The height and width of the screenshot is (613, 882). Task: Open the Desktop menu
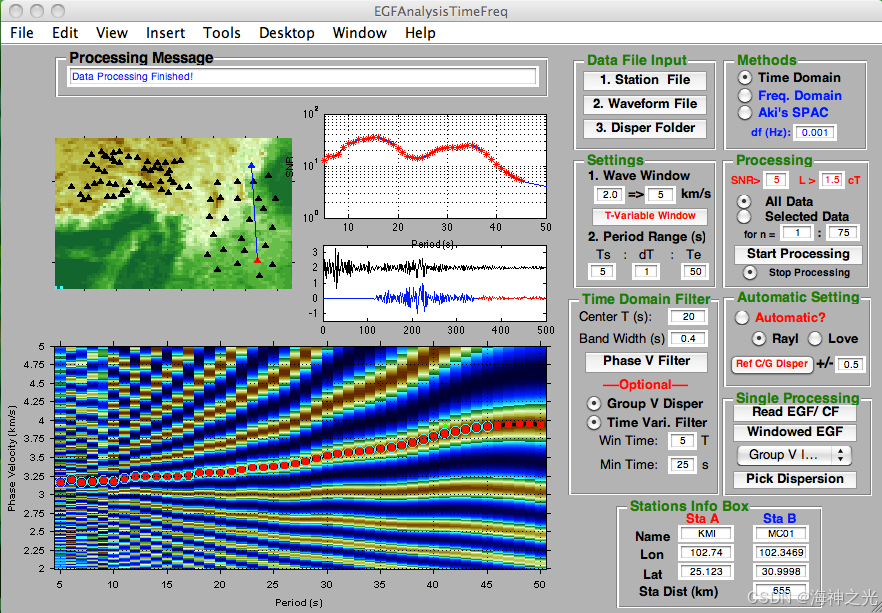pos(286,33)
